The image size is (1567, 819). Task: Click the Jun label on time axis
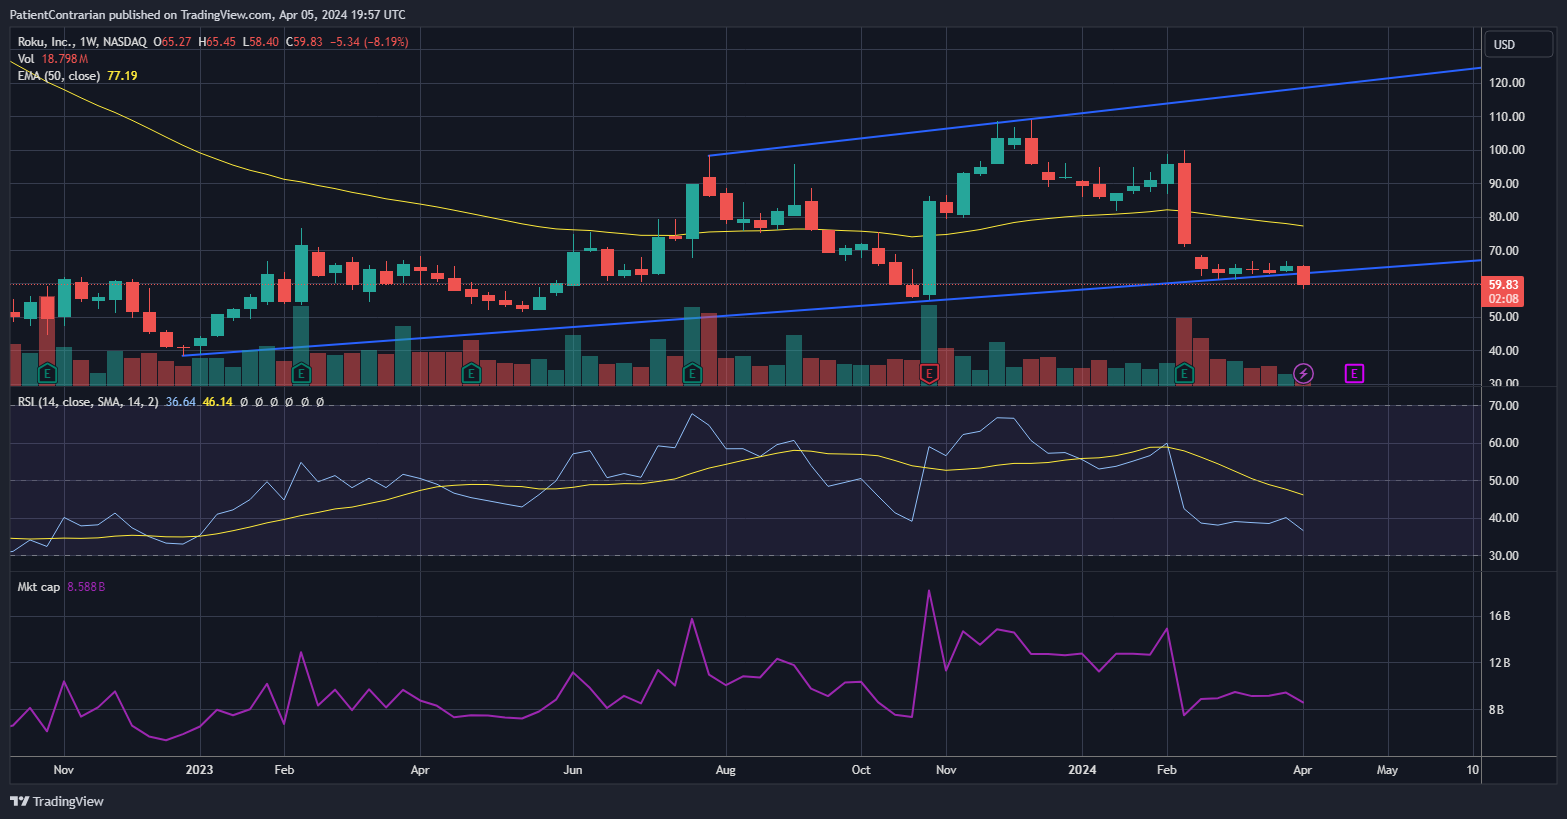click(573, 770)
